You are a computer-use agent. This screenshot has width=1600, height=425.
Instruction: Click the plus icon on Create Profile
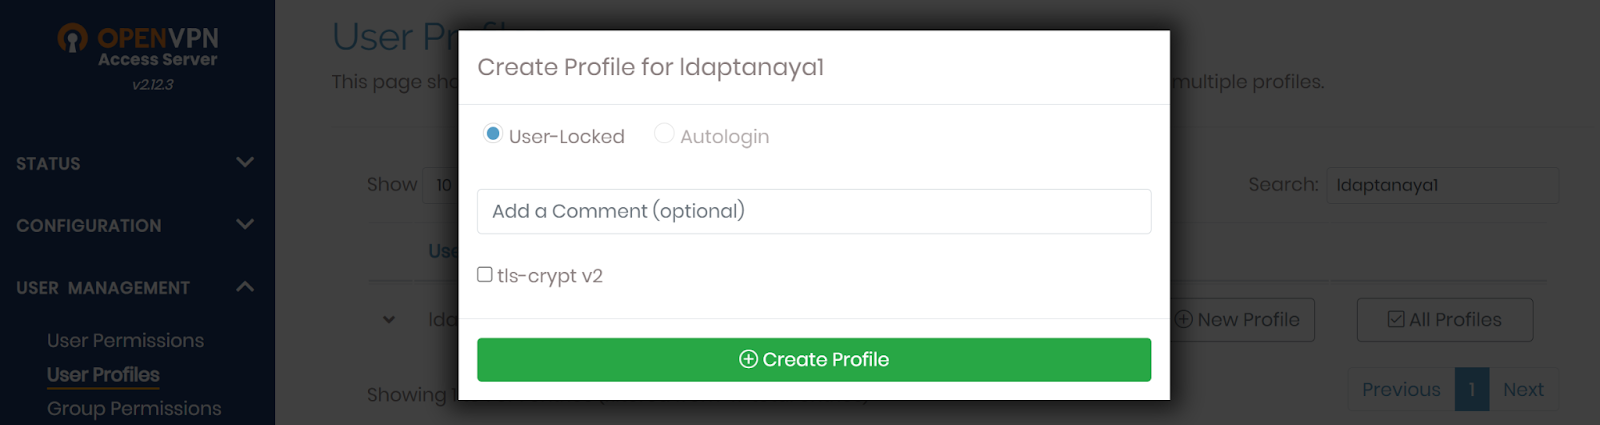(x=748, y=359)
